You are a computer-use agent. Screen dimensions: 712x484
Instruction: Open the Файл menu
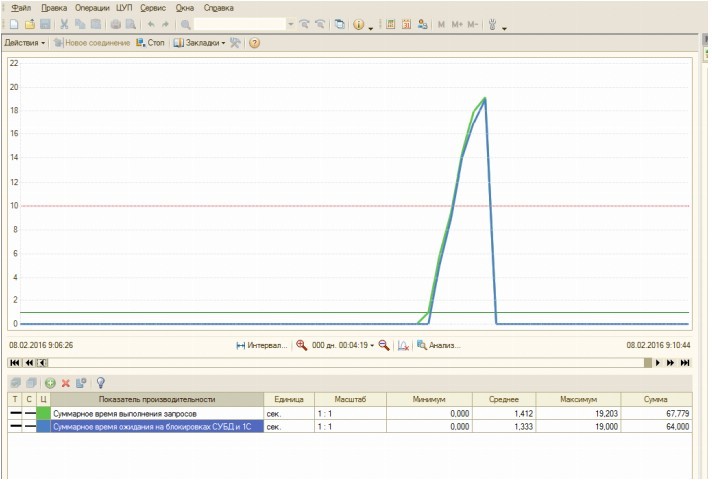tap(21, 8)
